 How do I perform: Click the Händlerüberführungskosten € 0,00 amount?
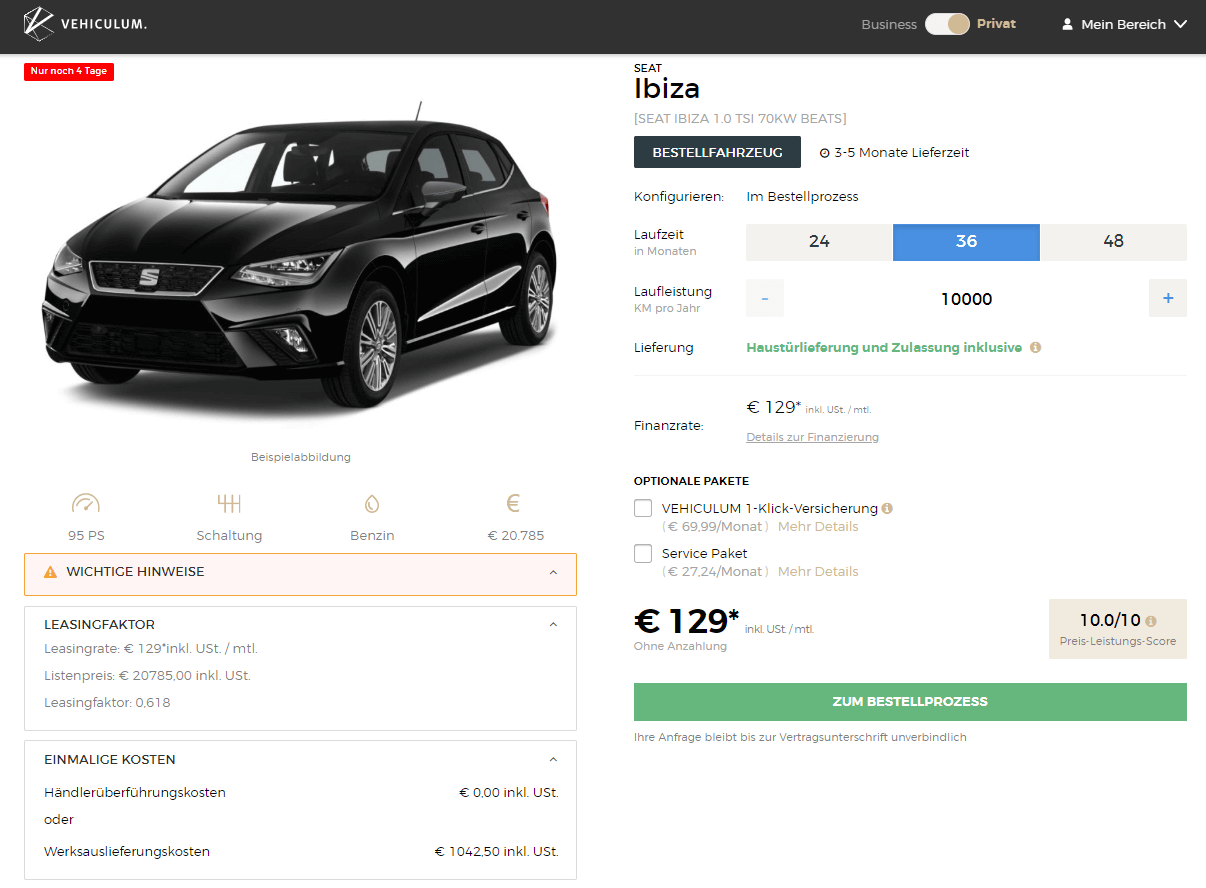click(509, 793)
